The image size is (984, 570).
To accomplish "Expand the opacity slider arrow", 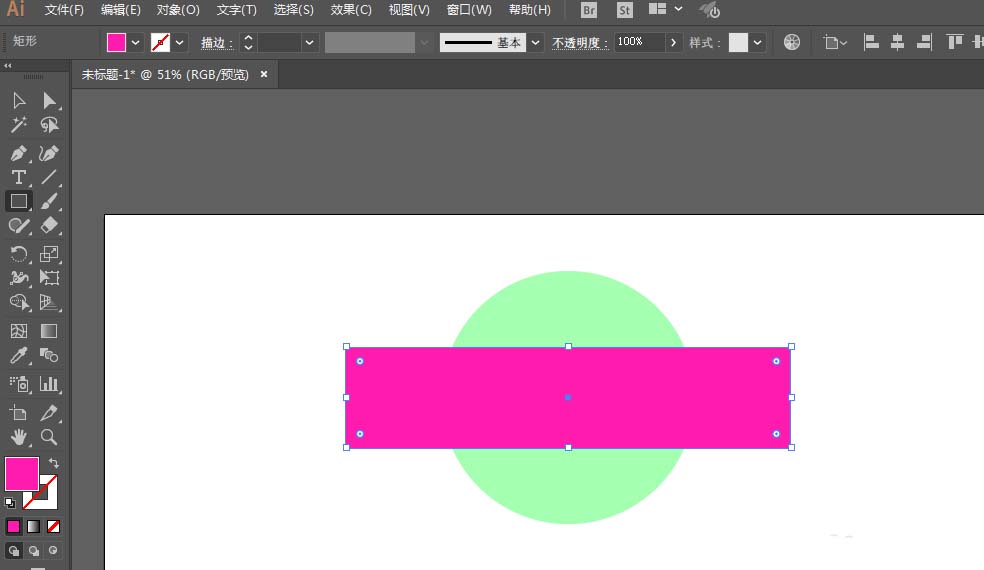I will (x=673, y=43).
